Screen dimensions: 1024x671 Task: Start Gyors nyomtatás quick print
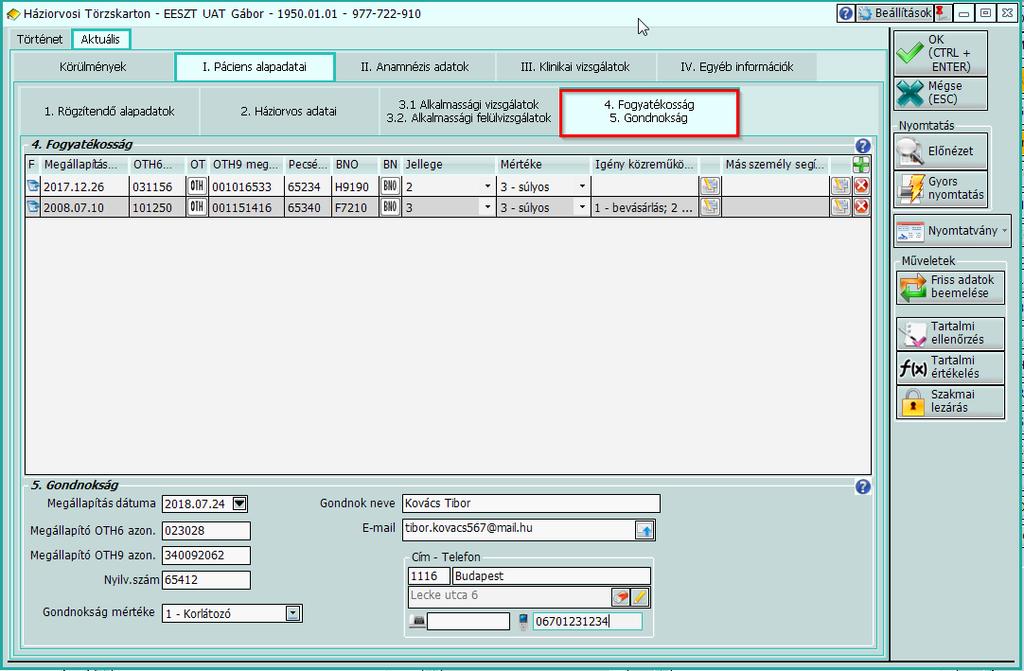[940, 188]
